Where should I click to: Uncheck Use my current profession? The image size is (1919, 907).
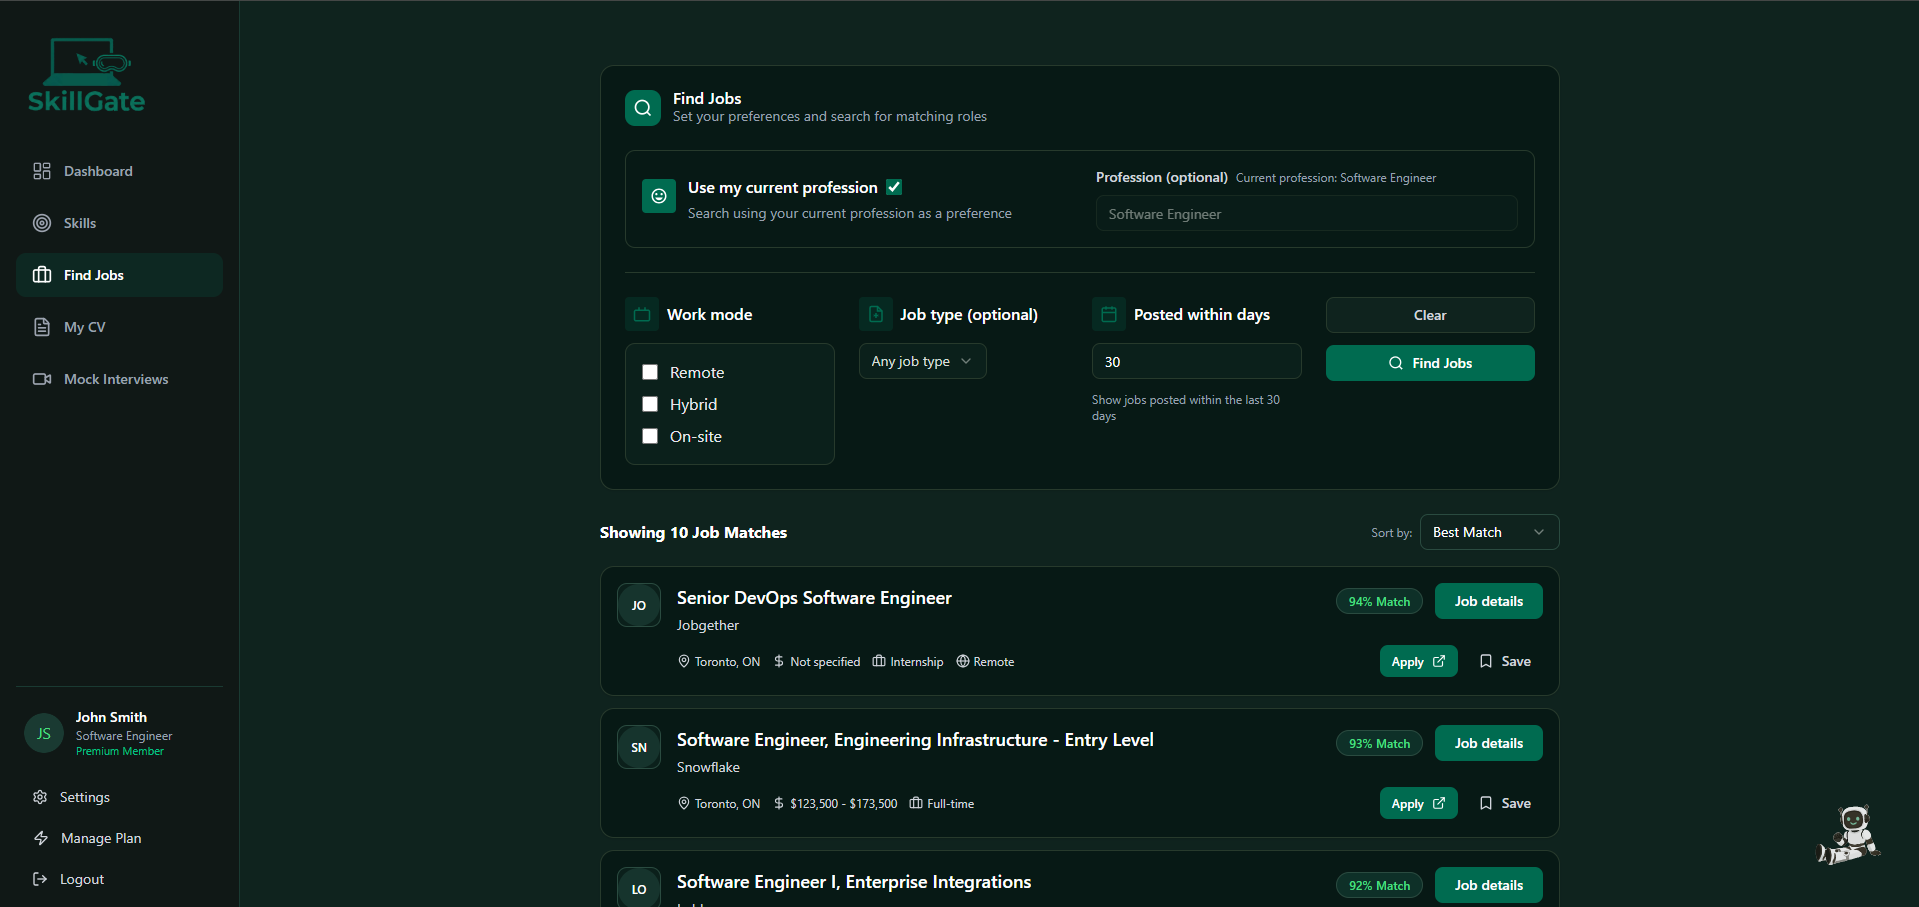pos(894,187)
